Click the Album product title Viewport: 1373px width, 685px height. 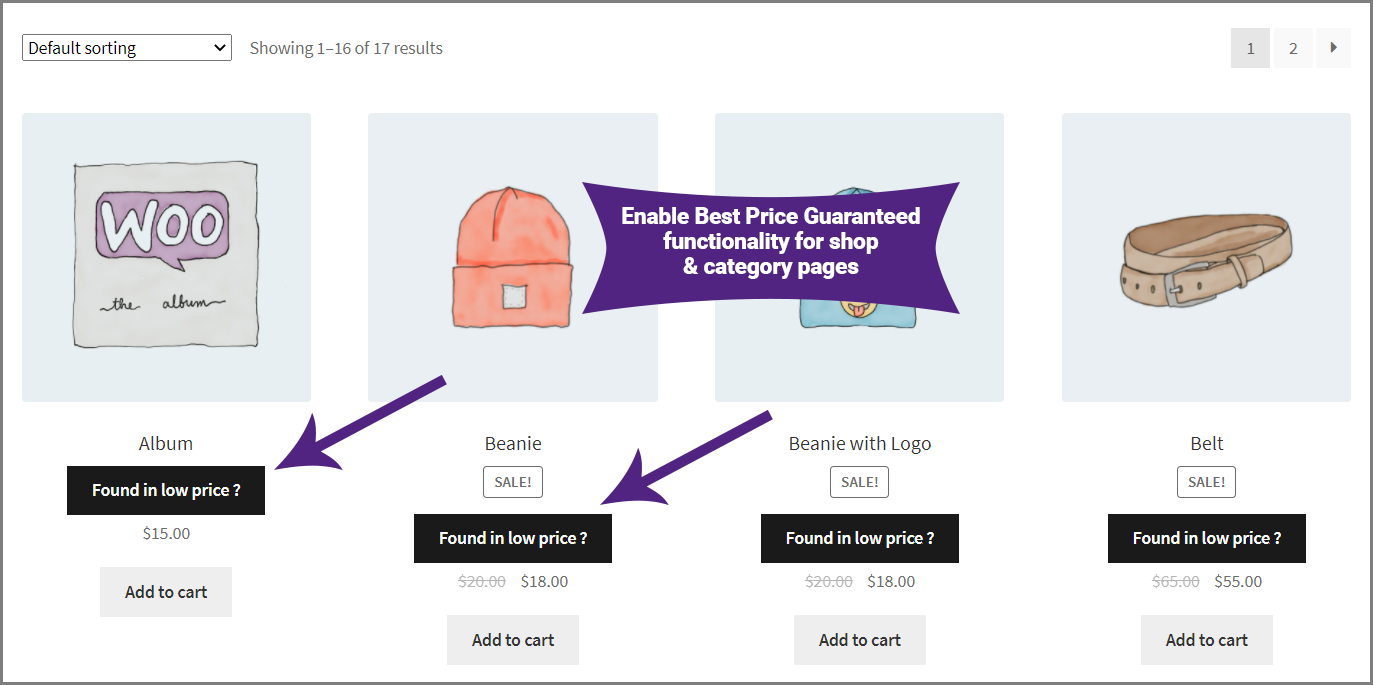pyautogui.click(x=166, y=443)
